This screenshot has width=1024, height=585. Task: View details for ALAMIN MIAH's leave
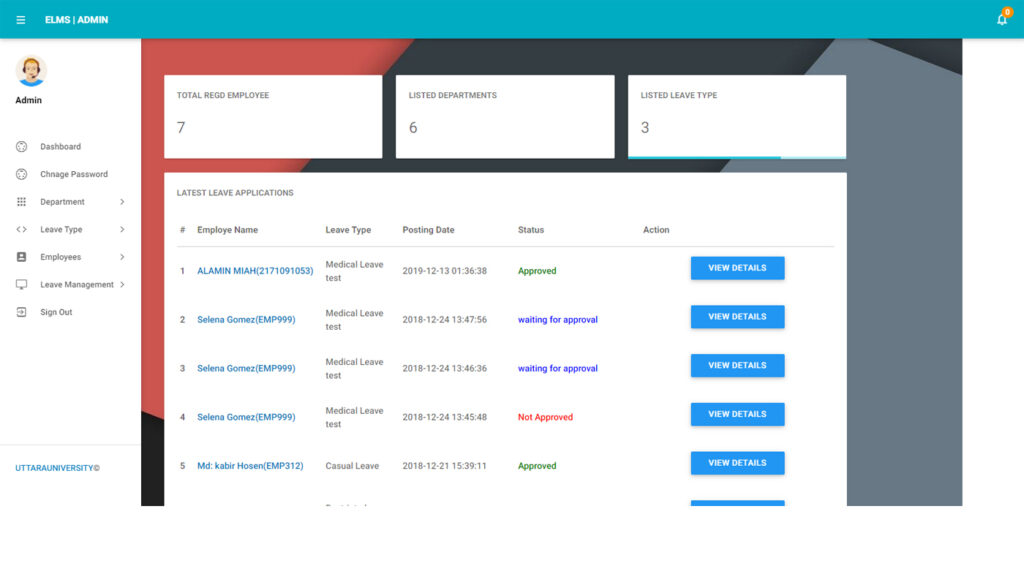[x=737, y=268]
